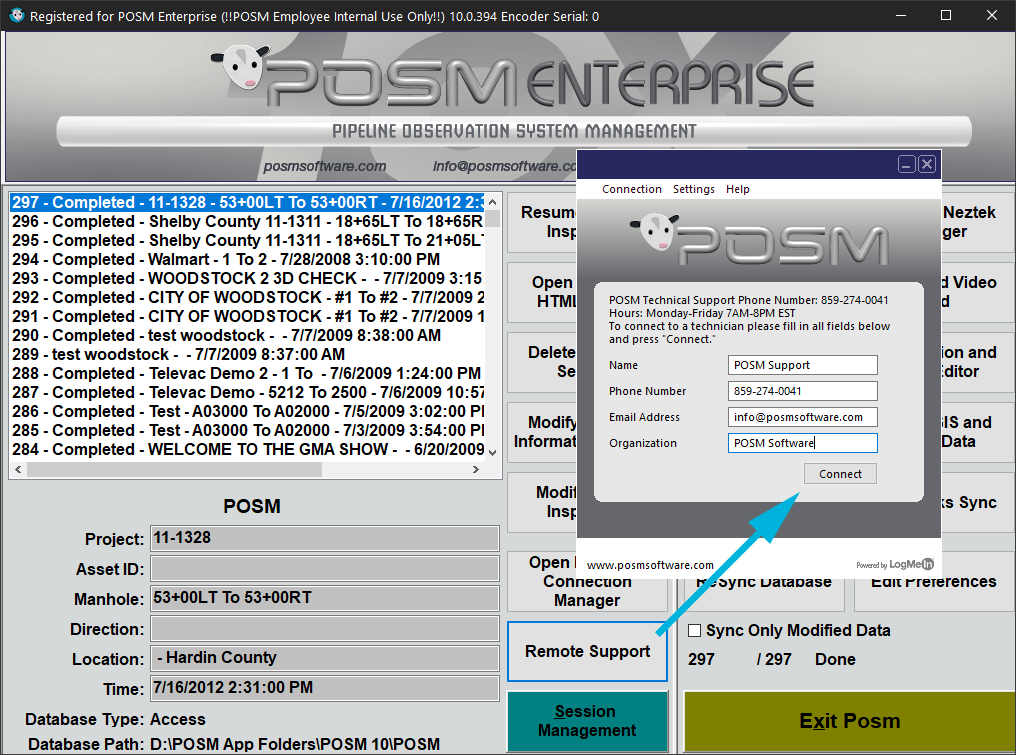Click session list scroll down arrow
Image resolution: width=1016 pixels, height=755 pixels.
[492, 452]
